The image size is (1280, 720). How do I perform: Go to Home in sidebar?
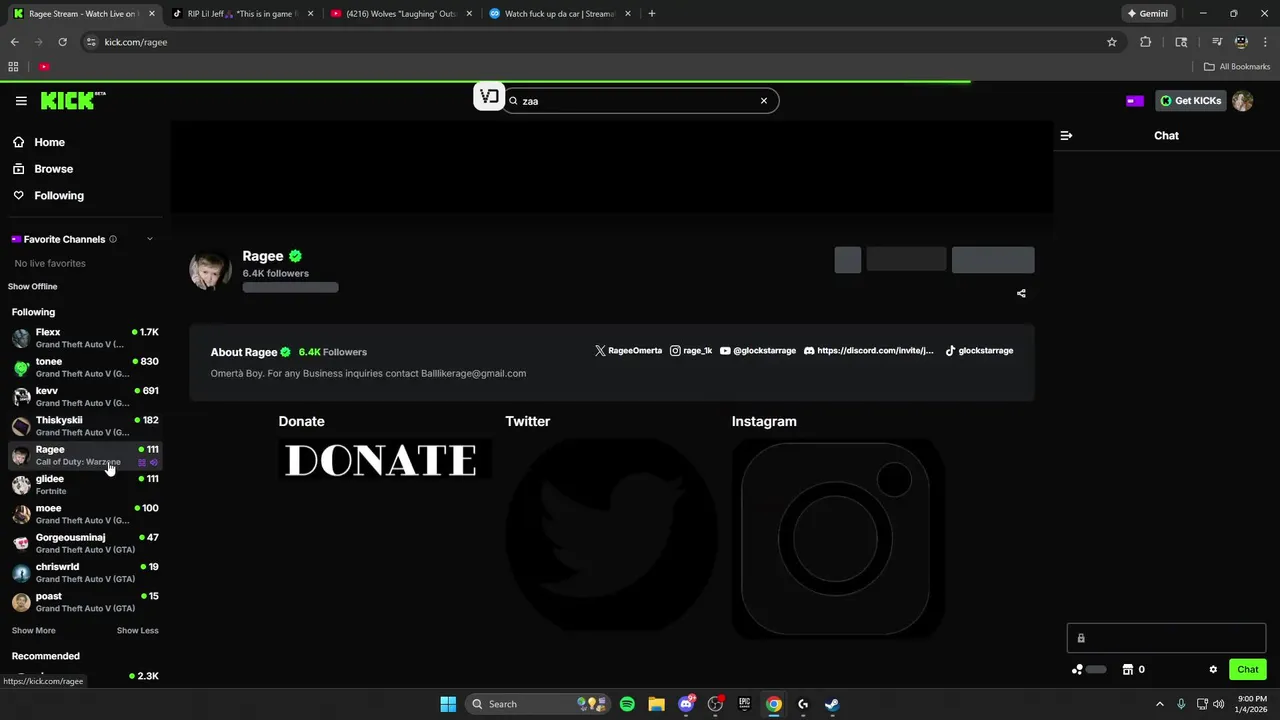(x=39, y=142)
